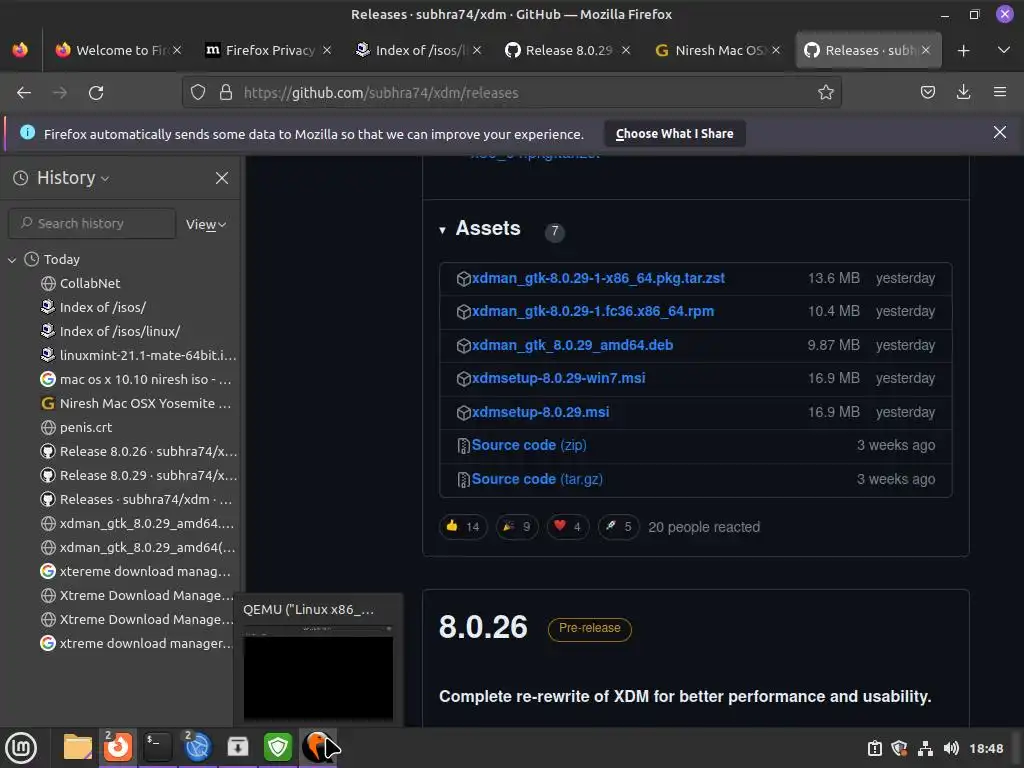Viewport: 1024px width, 768px height.
Task: Close the Release 8.0.29 tab
Action: pyautogui.click(x=626, y=50)
